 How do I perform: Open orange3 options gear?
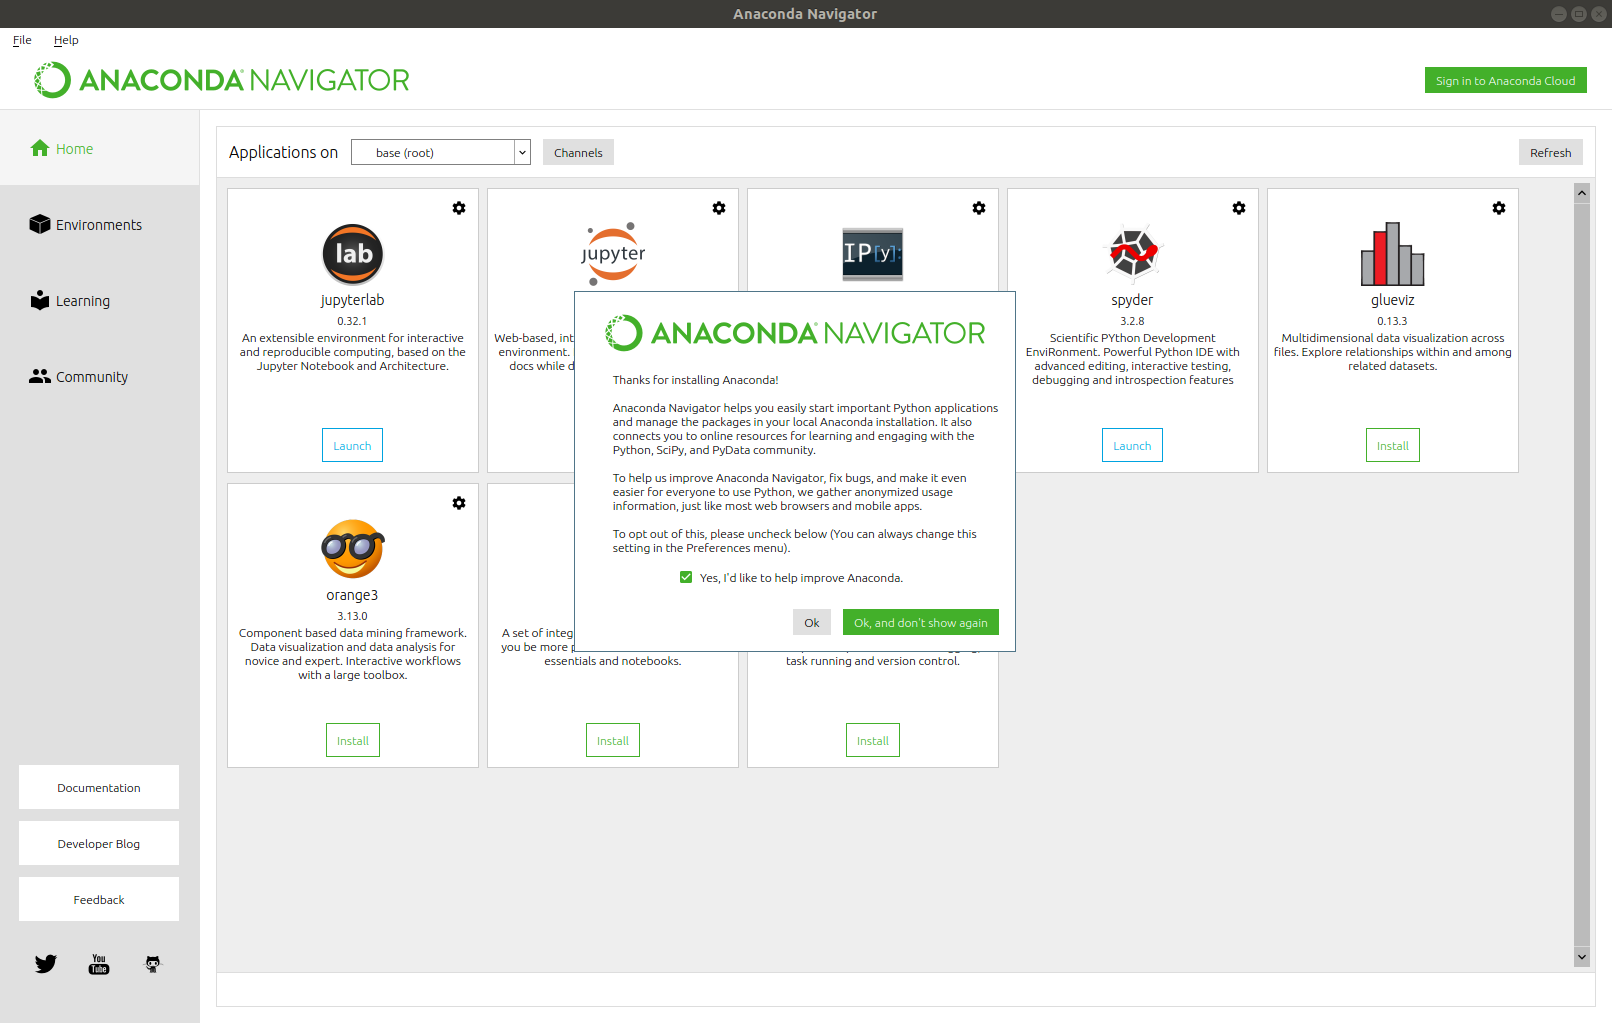pos(459,503)
